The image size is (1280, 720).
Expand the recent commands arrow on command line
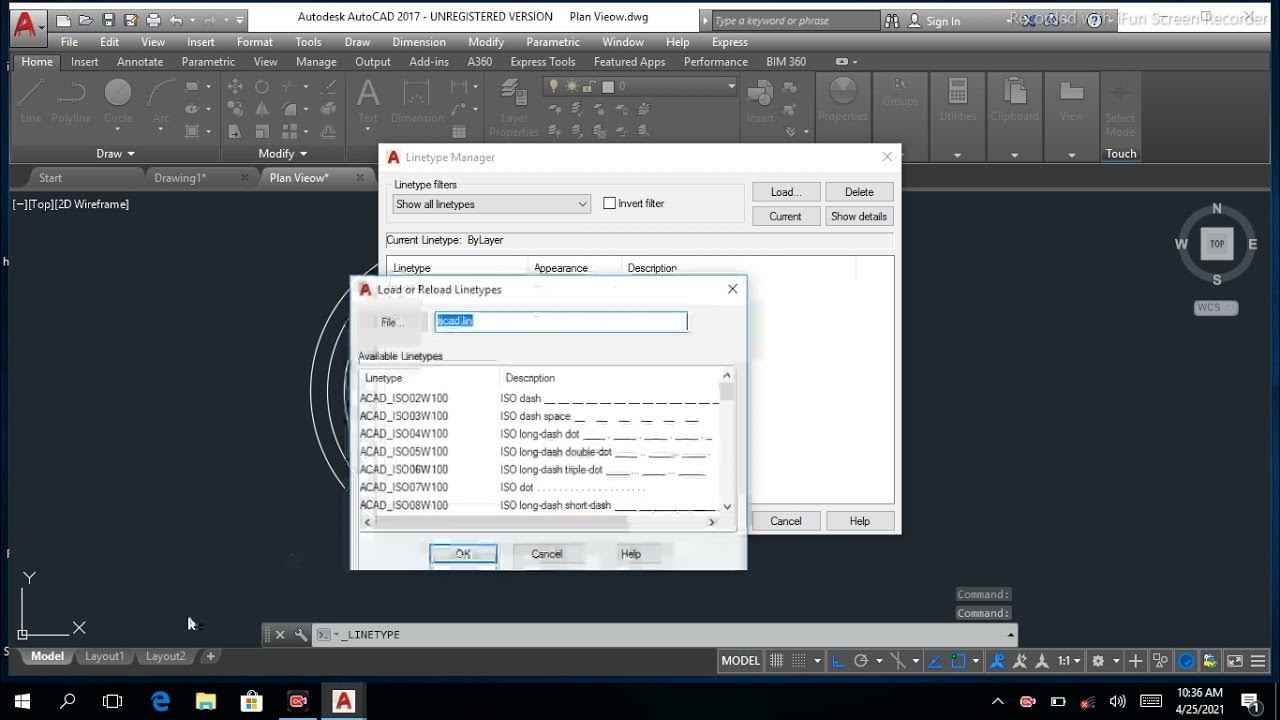click(x=1011, y=635)
